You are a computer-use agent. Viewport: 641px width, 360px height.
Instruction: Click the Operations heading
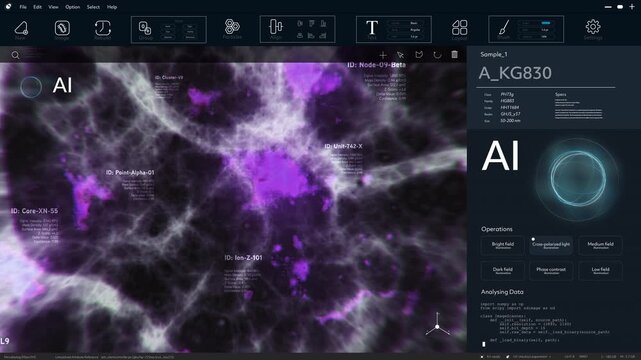[x=497, y=229]
